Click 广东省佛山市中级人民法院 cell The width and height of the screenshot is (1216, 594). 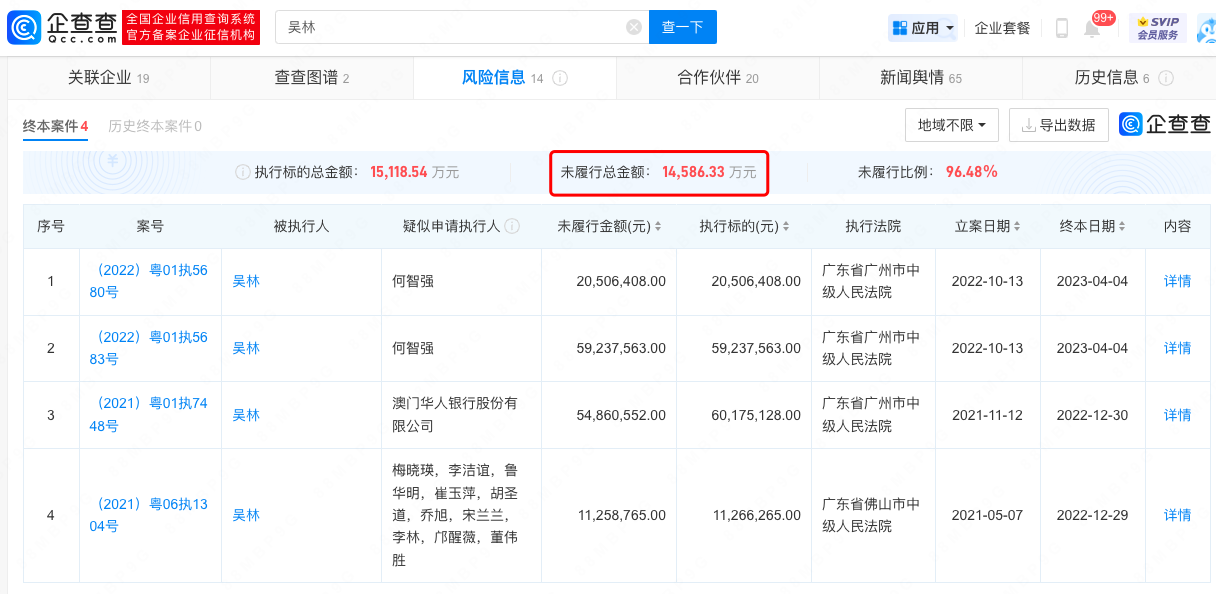click(x=871, y=515)
